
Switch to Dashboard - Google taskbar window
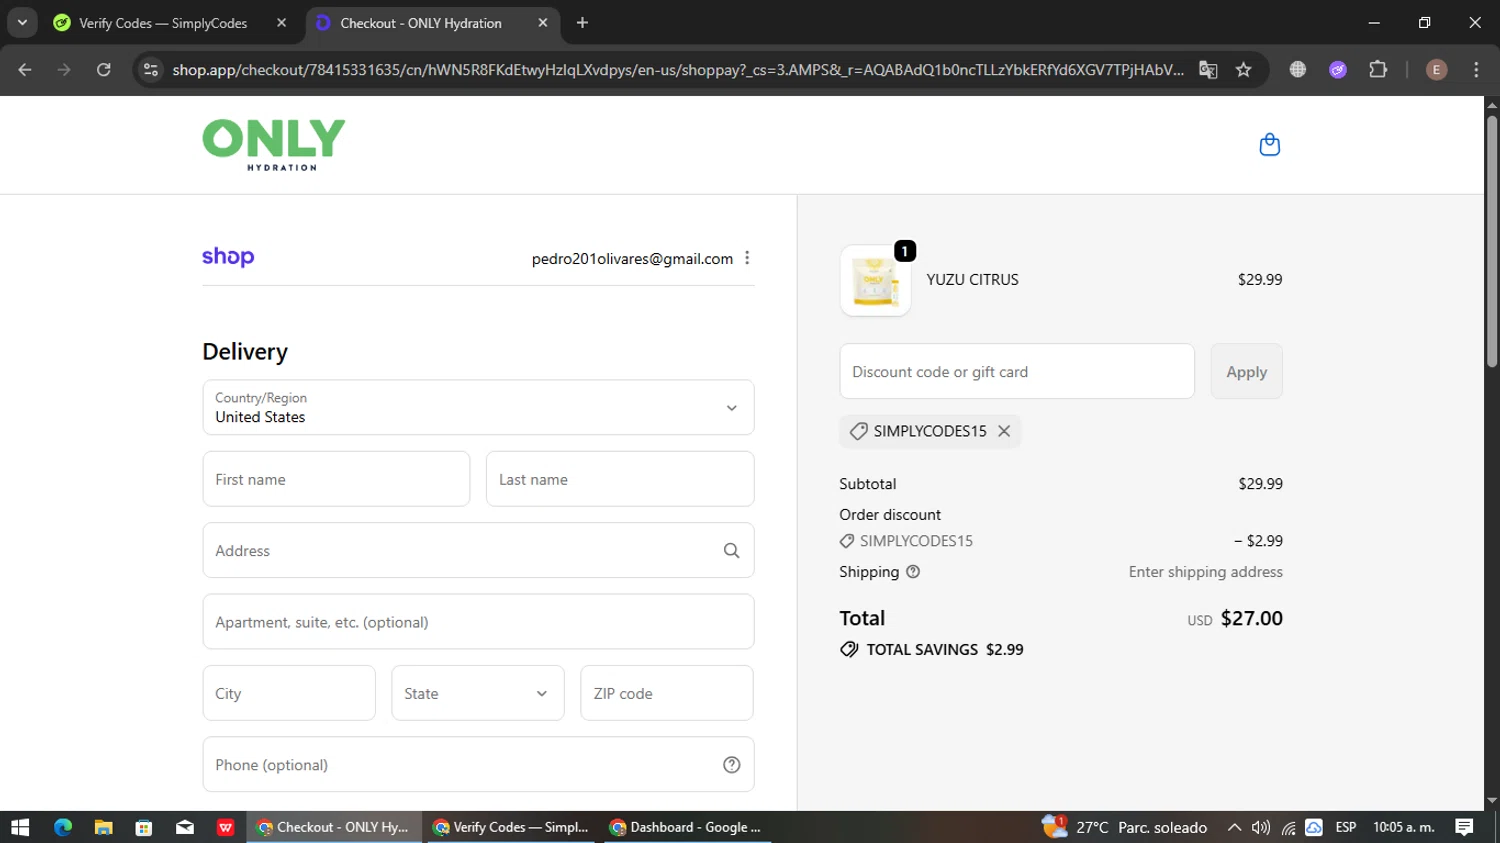[x=688, y=827]
